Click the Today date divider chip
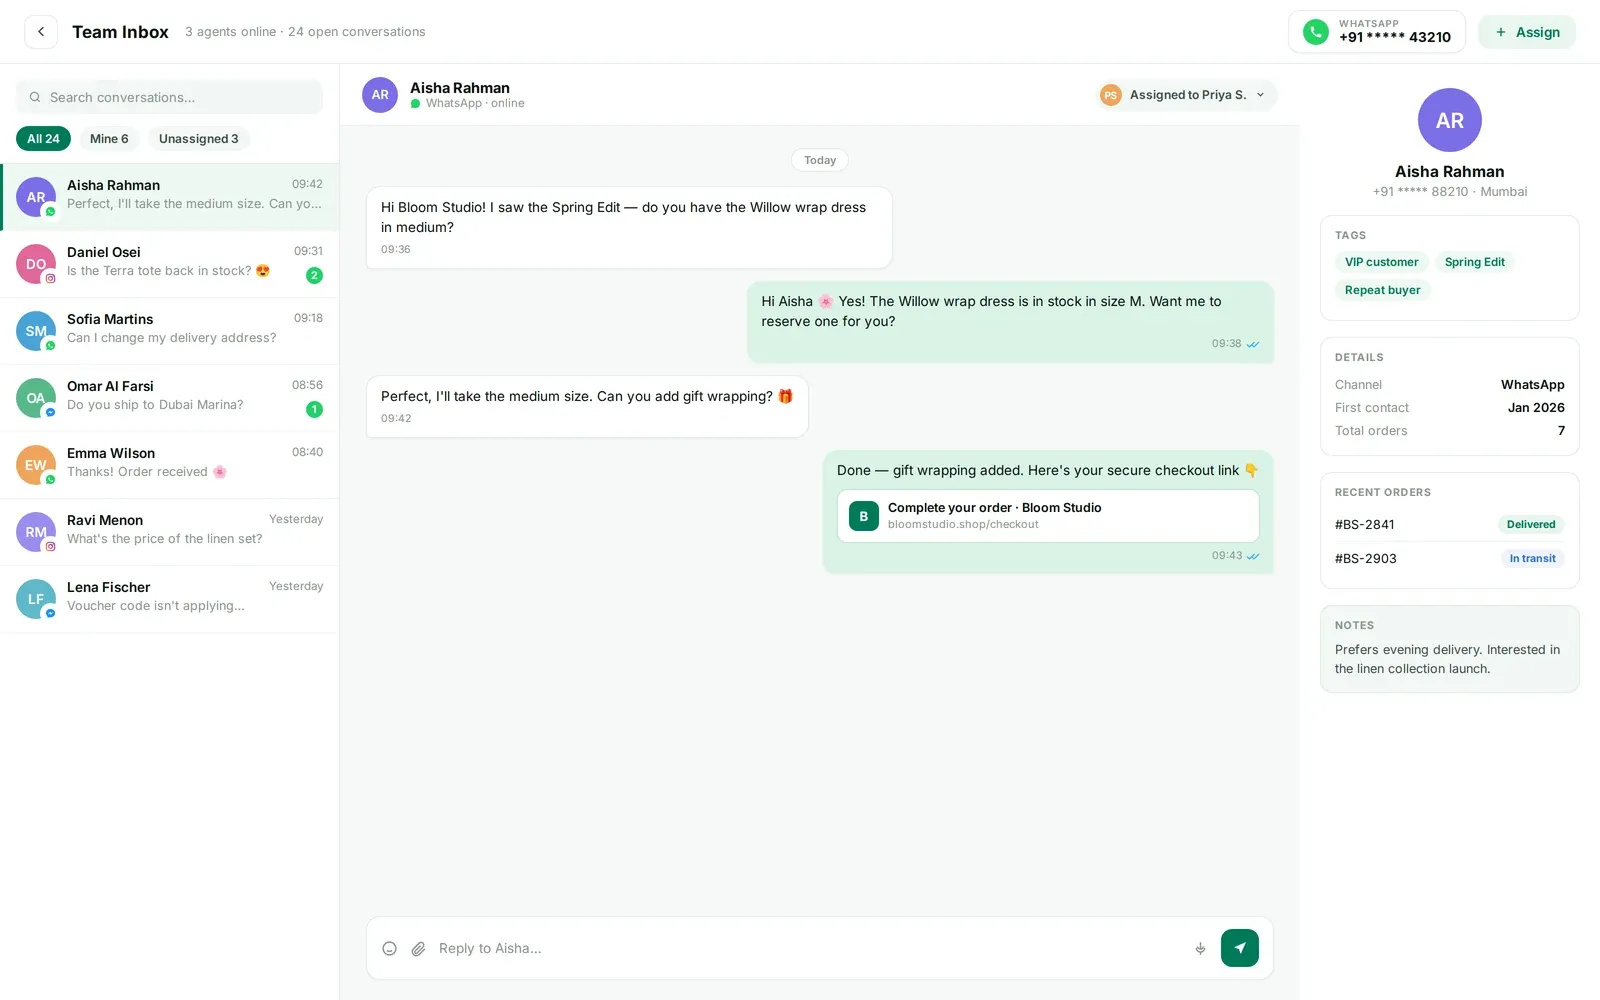Image resolution: width=1600 pixels, height=1000 pixels. 820,160
